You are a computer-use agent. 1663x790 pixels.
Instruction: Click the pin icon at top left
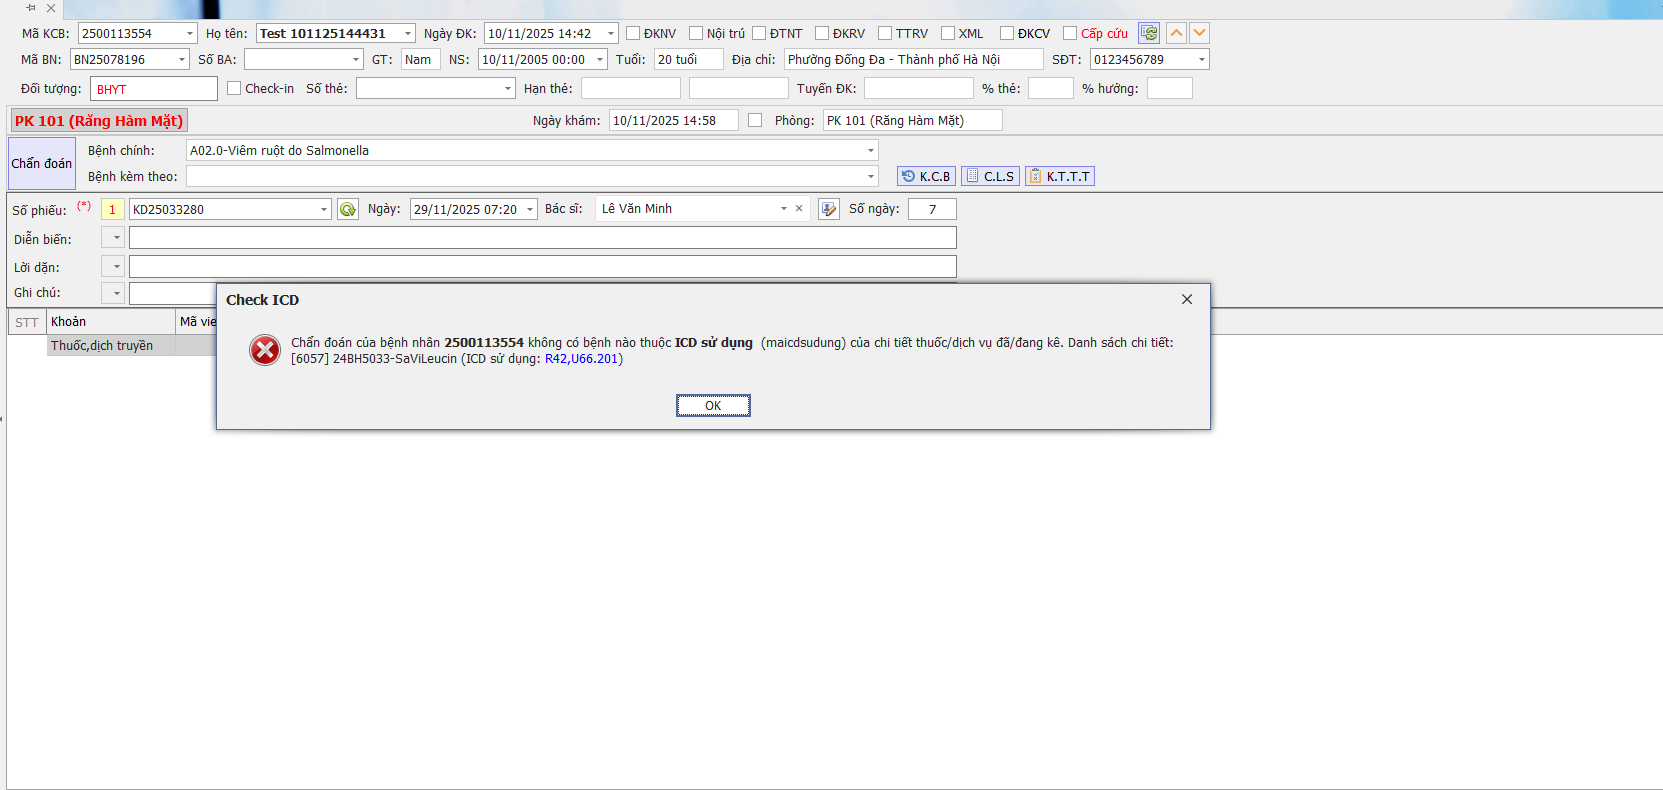31,8
